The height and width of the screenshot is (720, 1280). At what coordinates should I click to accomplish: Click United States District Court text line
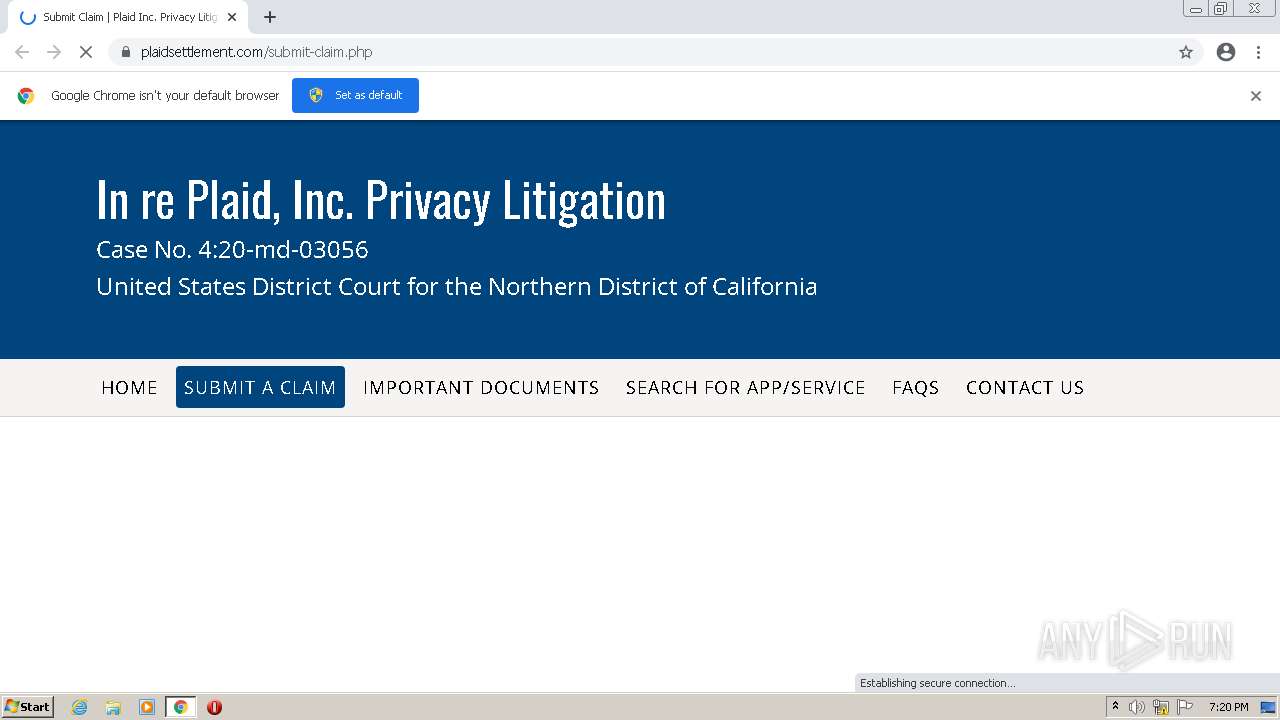pos(457,287)
